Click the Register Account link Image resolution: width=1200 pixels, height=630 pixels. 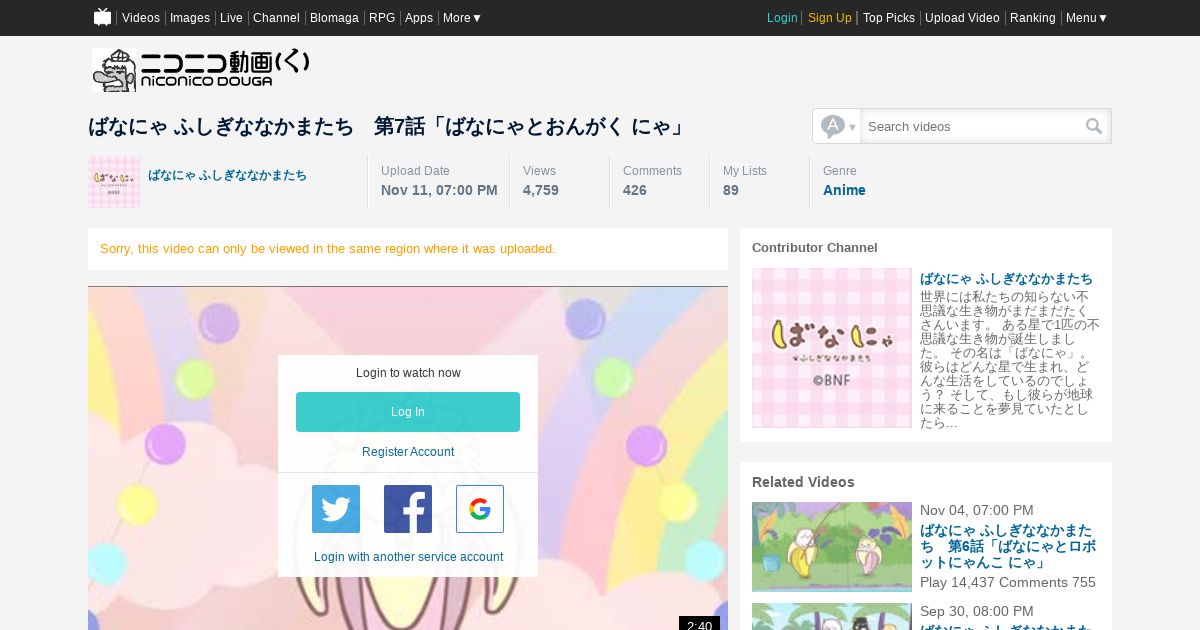(x=408, y=452)
